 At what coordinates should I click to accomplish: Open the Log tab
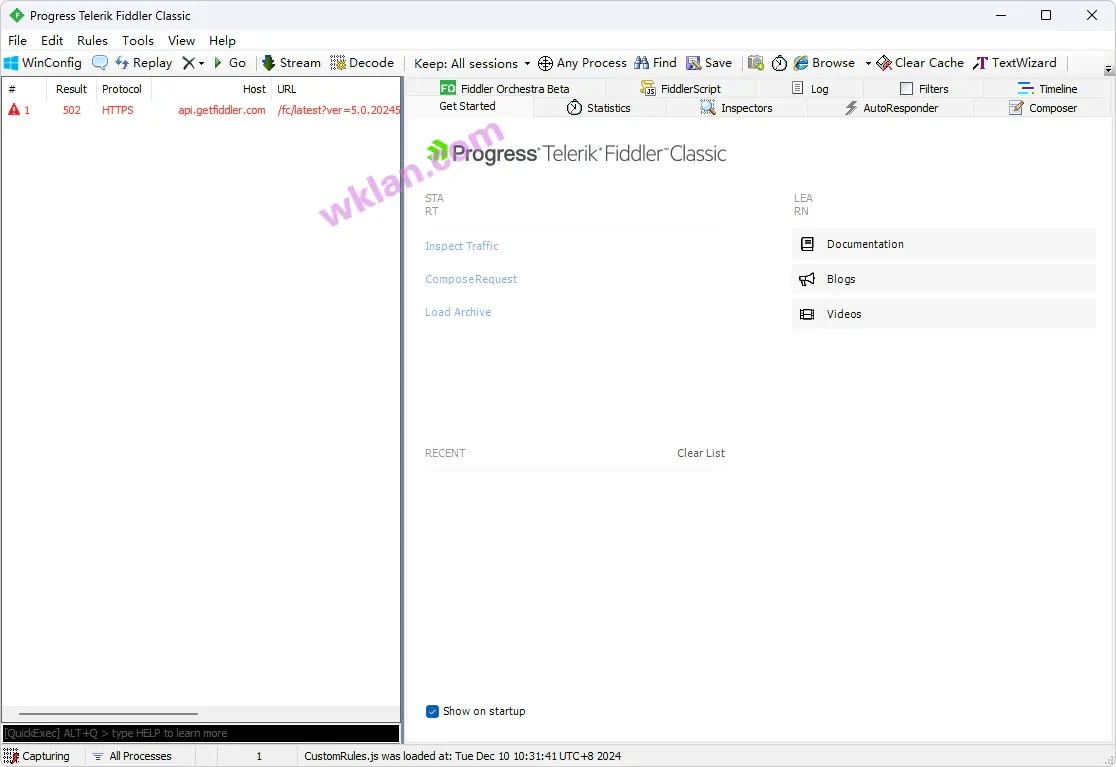(810, 89)
